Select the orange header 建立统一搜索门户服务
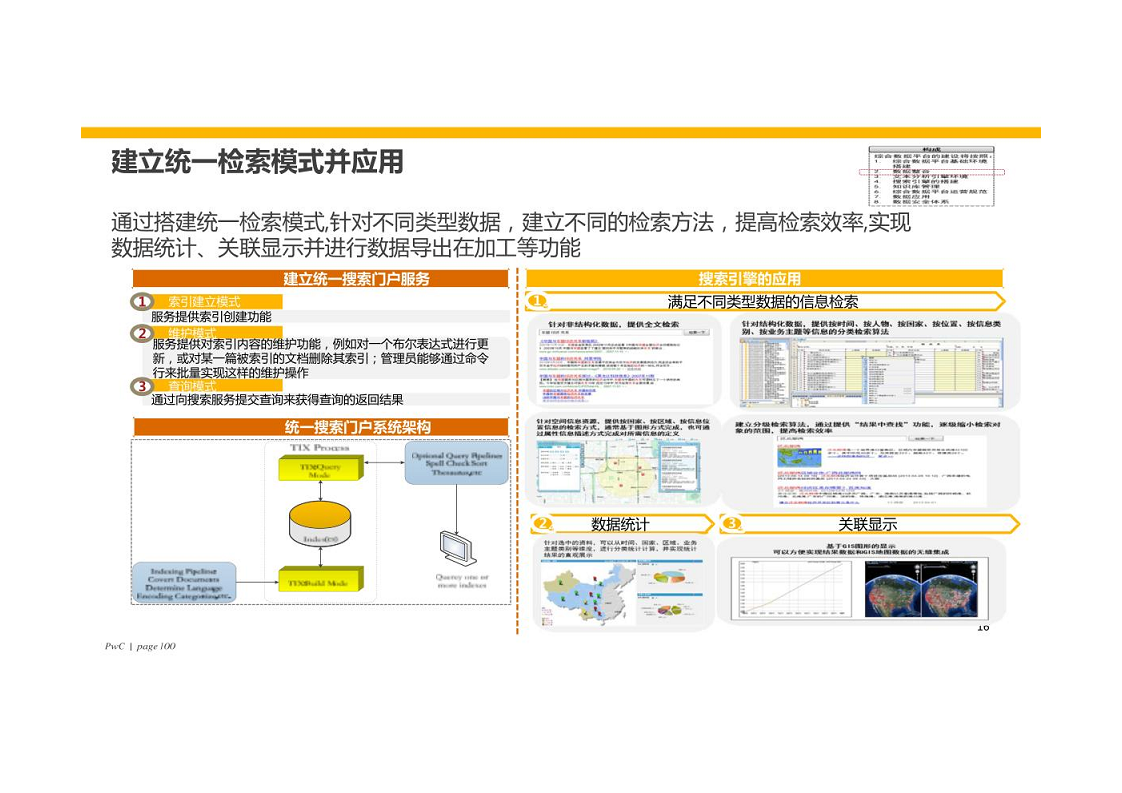The width and height of the screenshot is (1122, 793). [x=321, y=279]
